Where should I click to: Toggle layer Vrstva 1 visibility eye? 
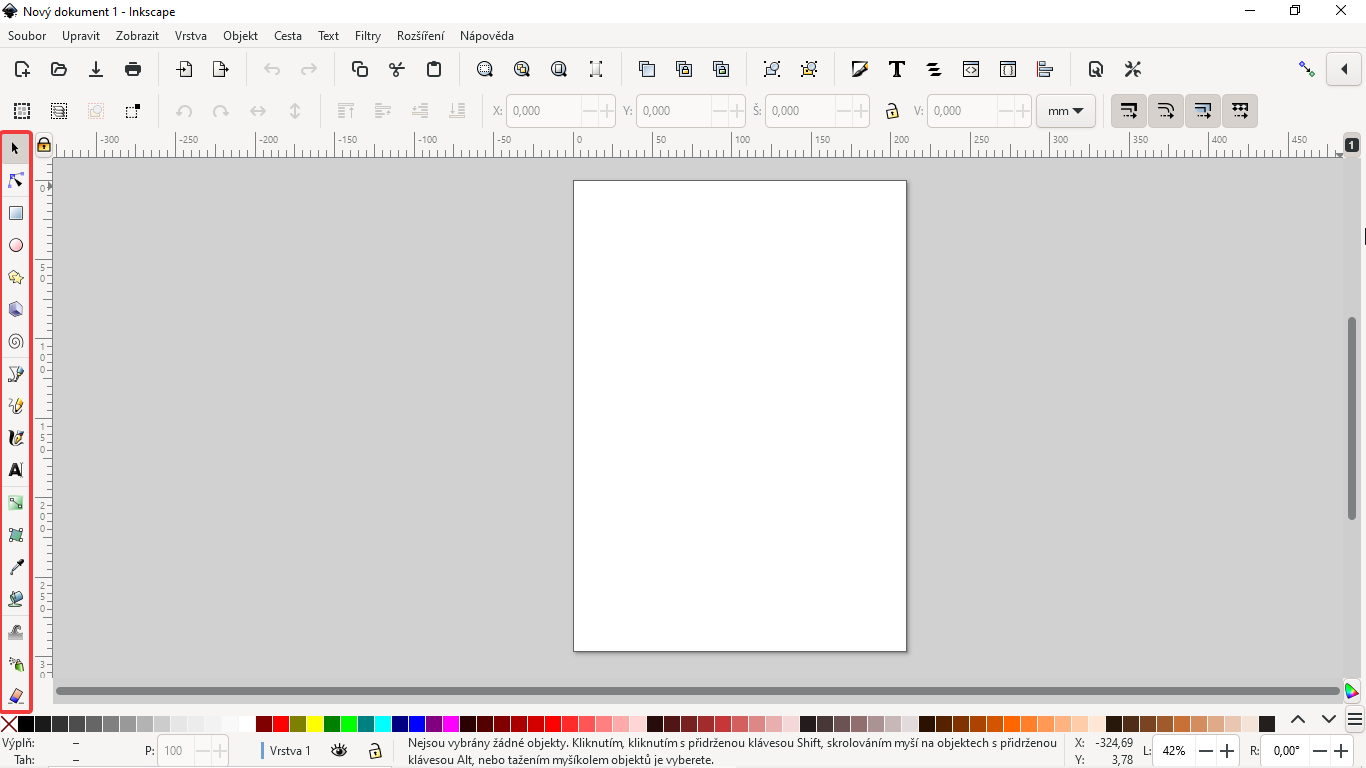(x=339, y=750)
